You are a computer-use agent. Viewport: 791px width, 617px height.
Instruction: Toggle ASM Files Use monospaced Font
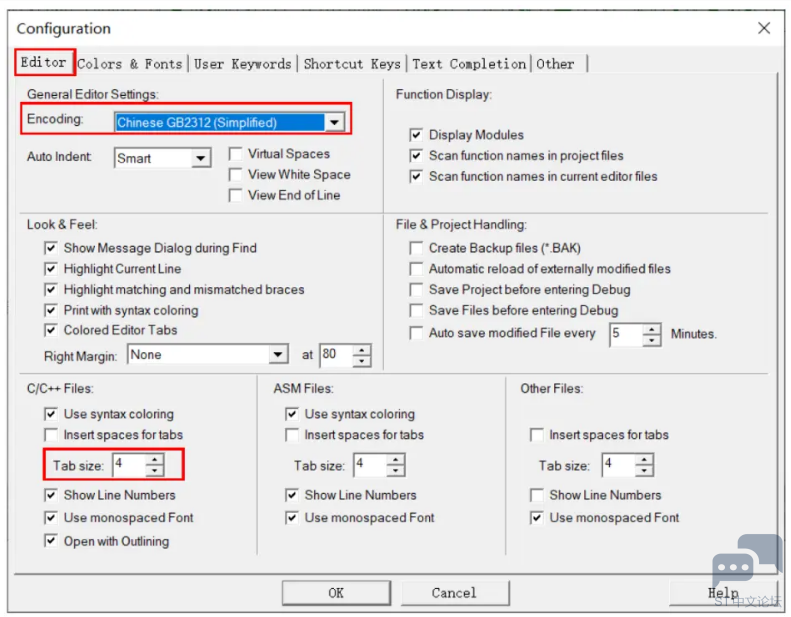click(x=292, y=518)
